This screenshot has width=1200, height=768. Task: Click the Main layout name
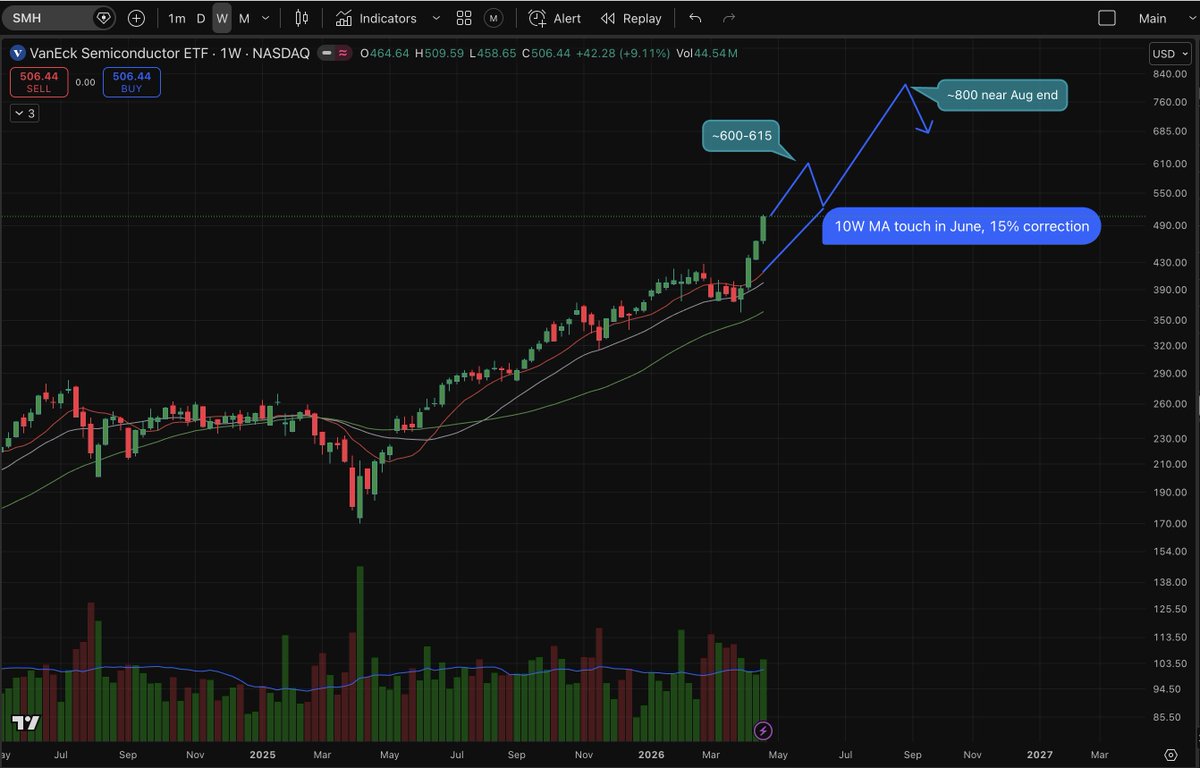pos(1152,18)
